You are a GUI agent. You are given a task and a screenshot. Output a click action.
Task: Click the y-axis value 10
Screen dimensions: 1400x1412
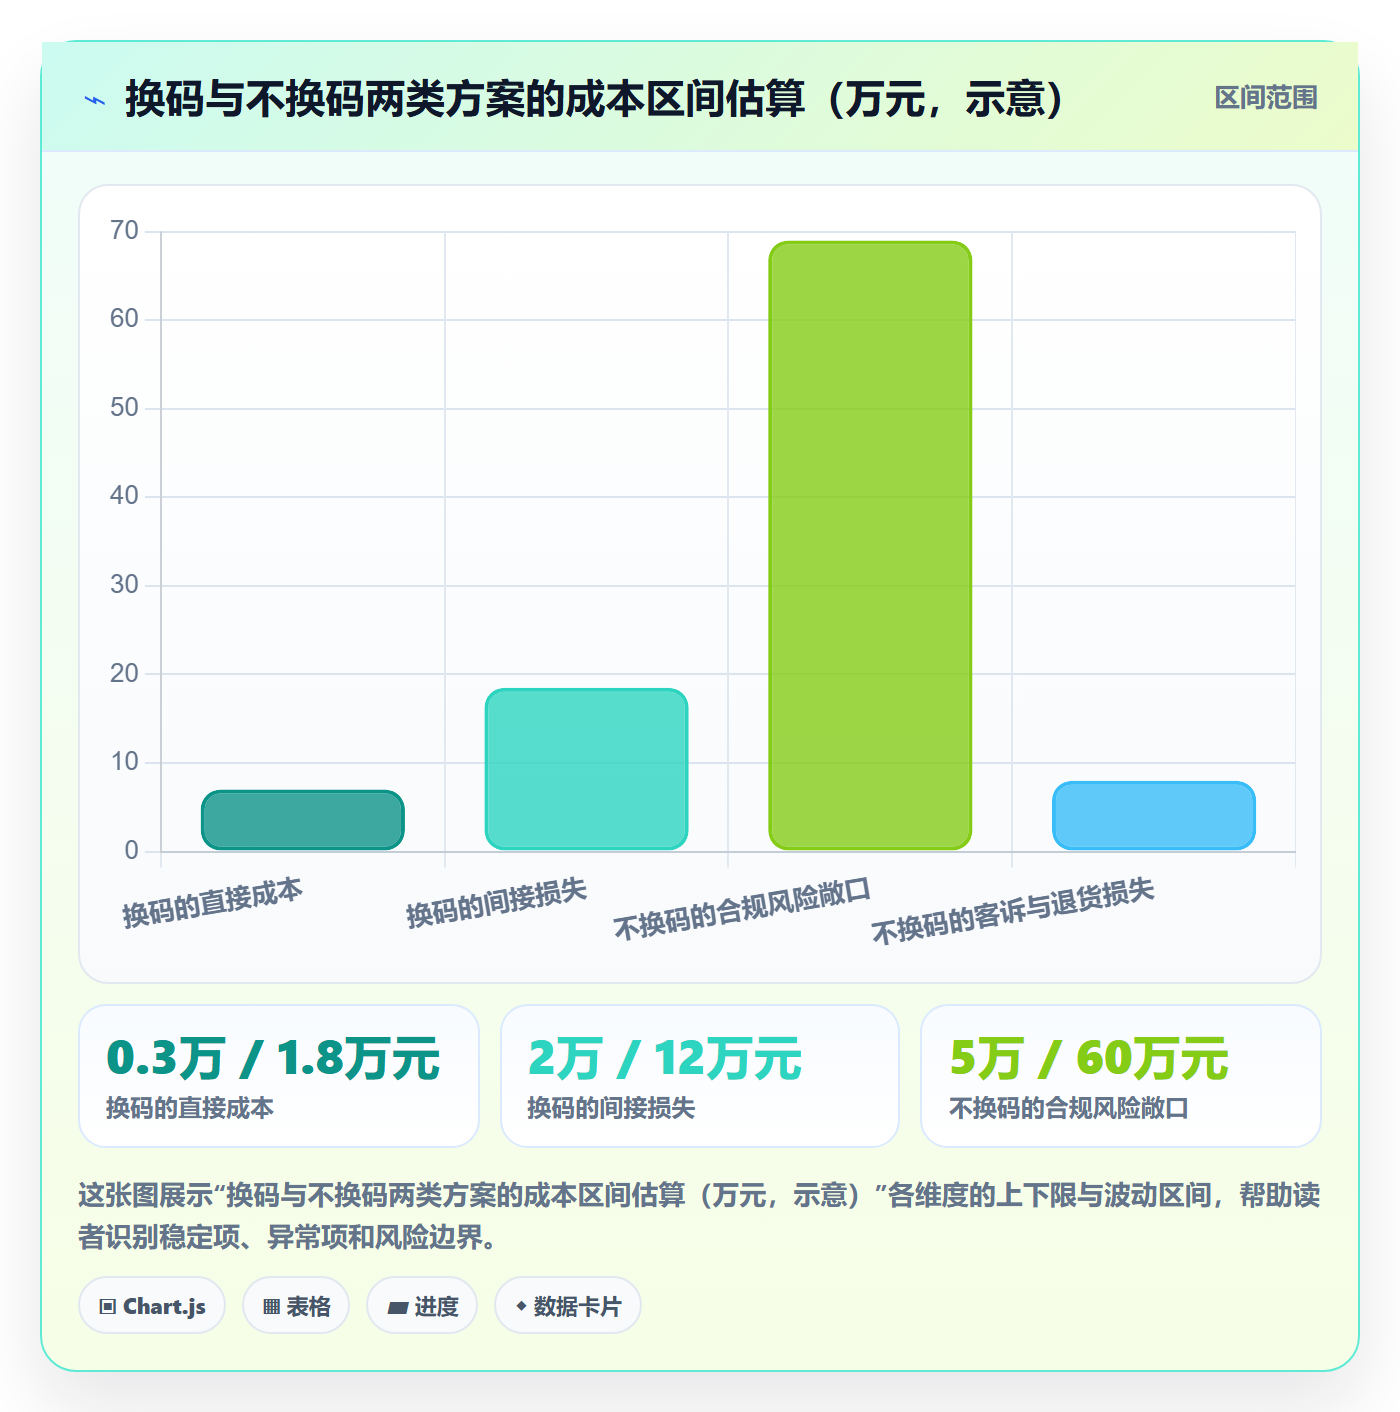tap(124, 762)
